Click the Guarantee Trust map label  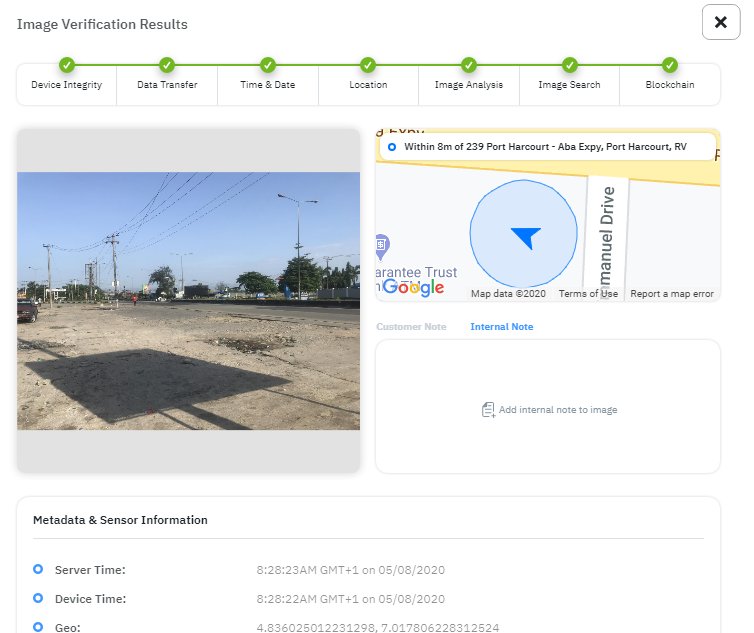click(416, 272)
